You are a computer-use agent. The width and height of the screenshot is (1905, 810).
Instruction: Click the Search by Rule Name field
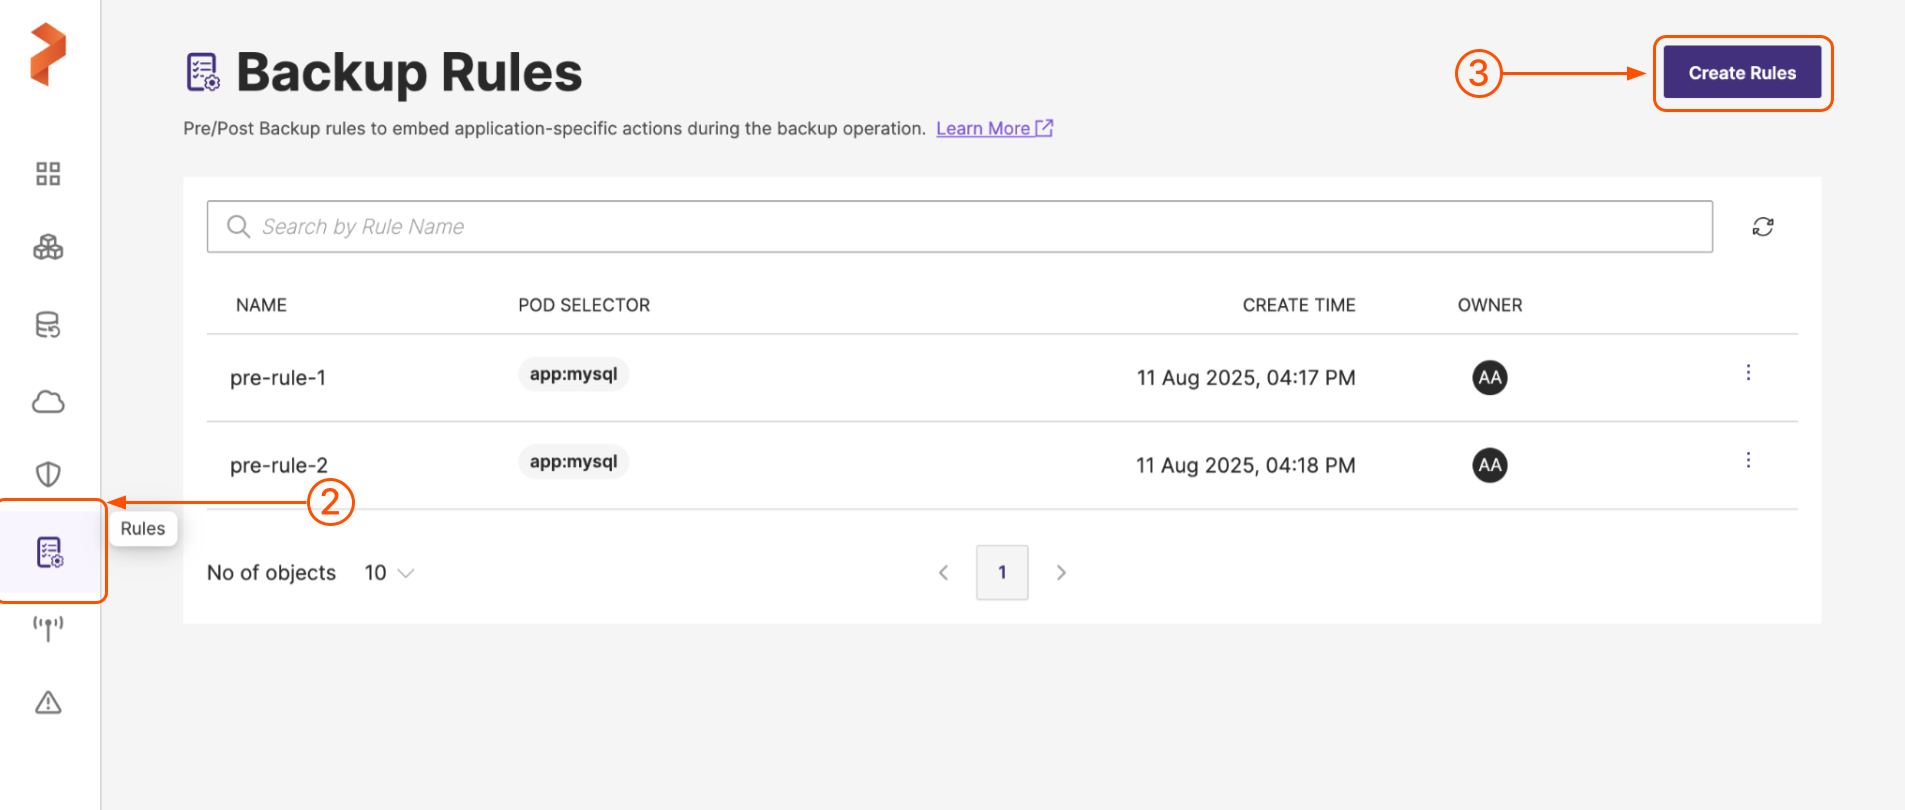(x=960, y=227)
